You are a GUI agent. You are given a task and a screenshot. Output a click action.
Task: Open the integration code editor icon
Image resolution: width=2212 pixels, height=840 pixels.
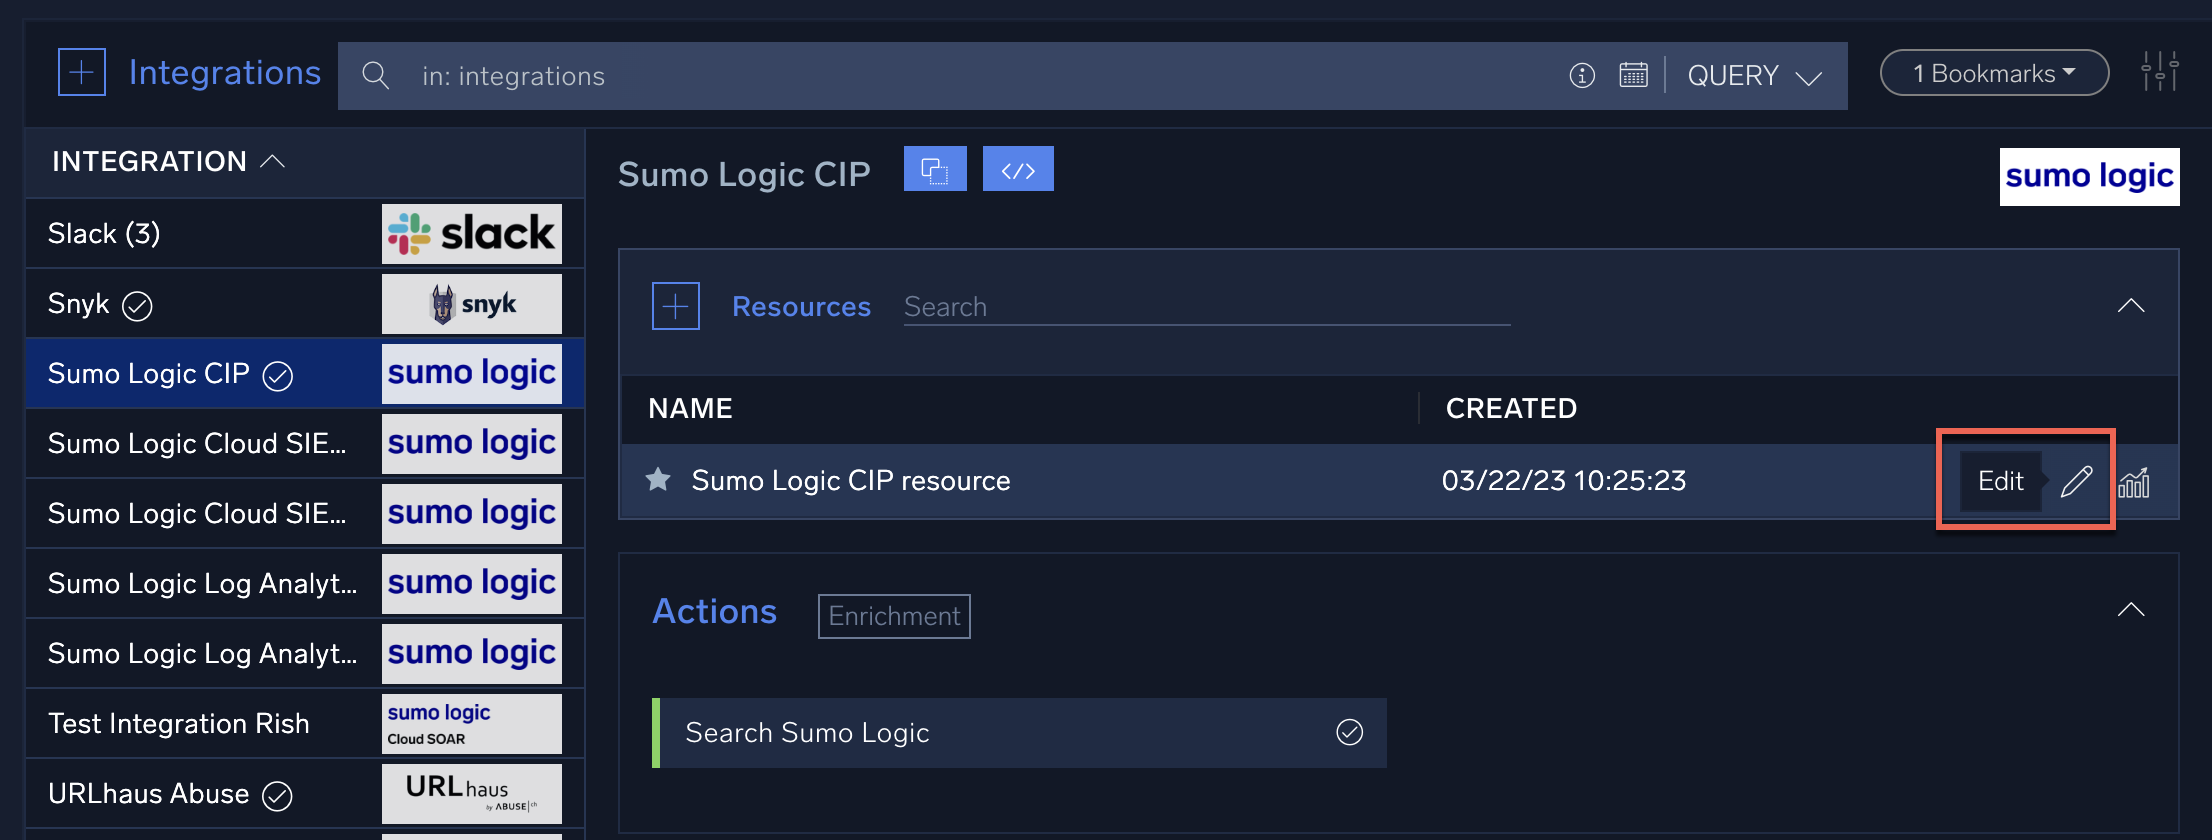point(1017,169)
